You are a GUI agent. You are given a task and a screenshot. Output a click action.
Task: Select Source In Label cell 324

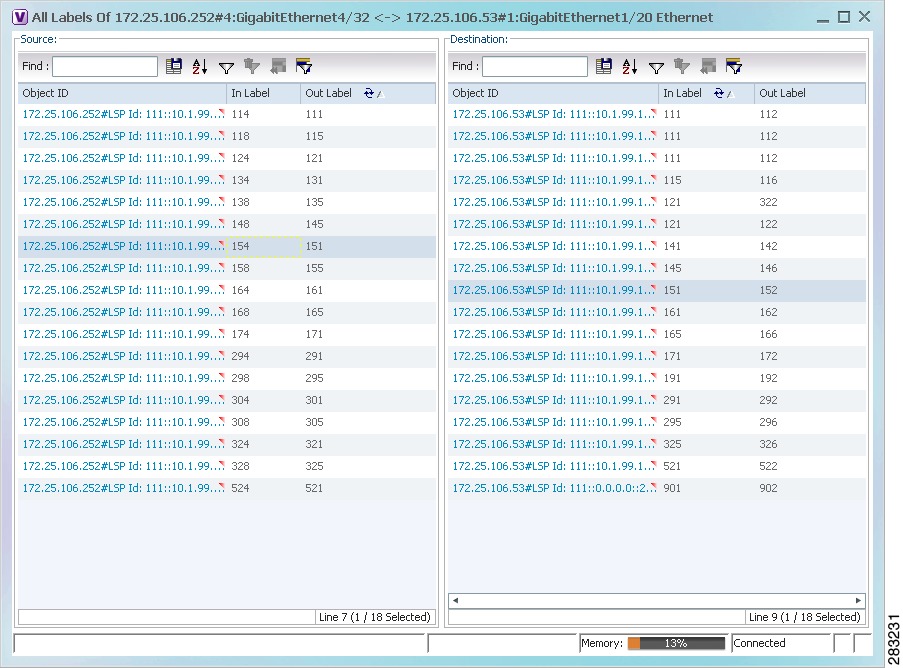pos(263,444)
